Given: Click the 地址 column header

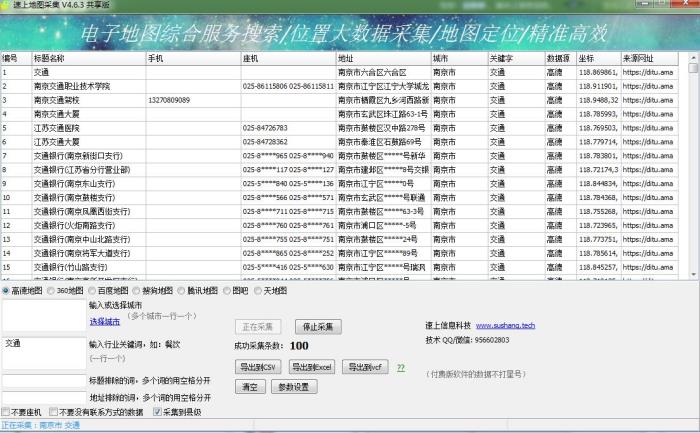Looking at the screenshot, I should tap(383, 58).
